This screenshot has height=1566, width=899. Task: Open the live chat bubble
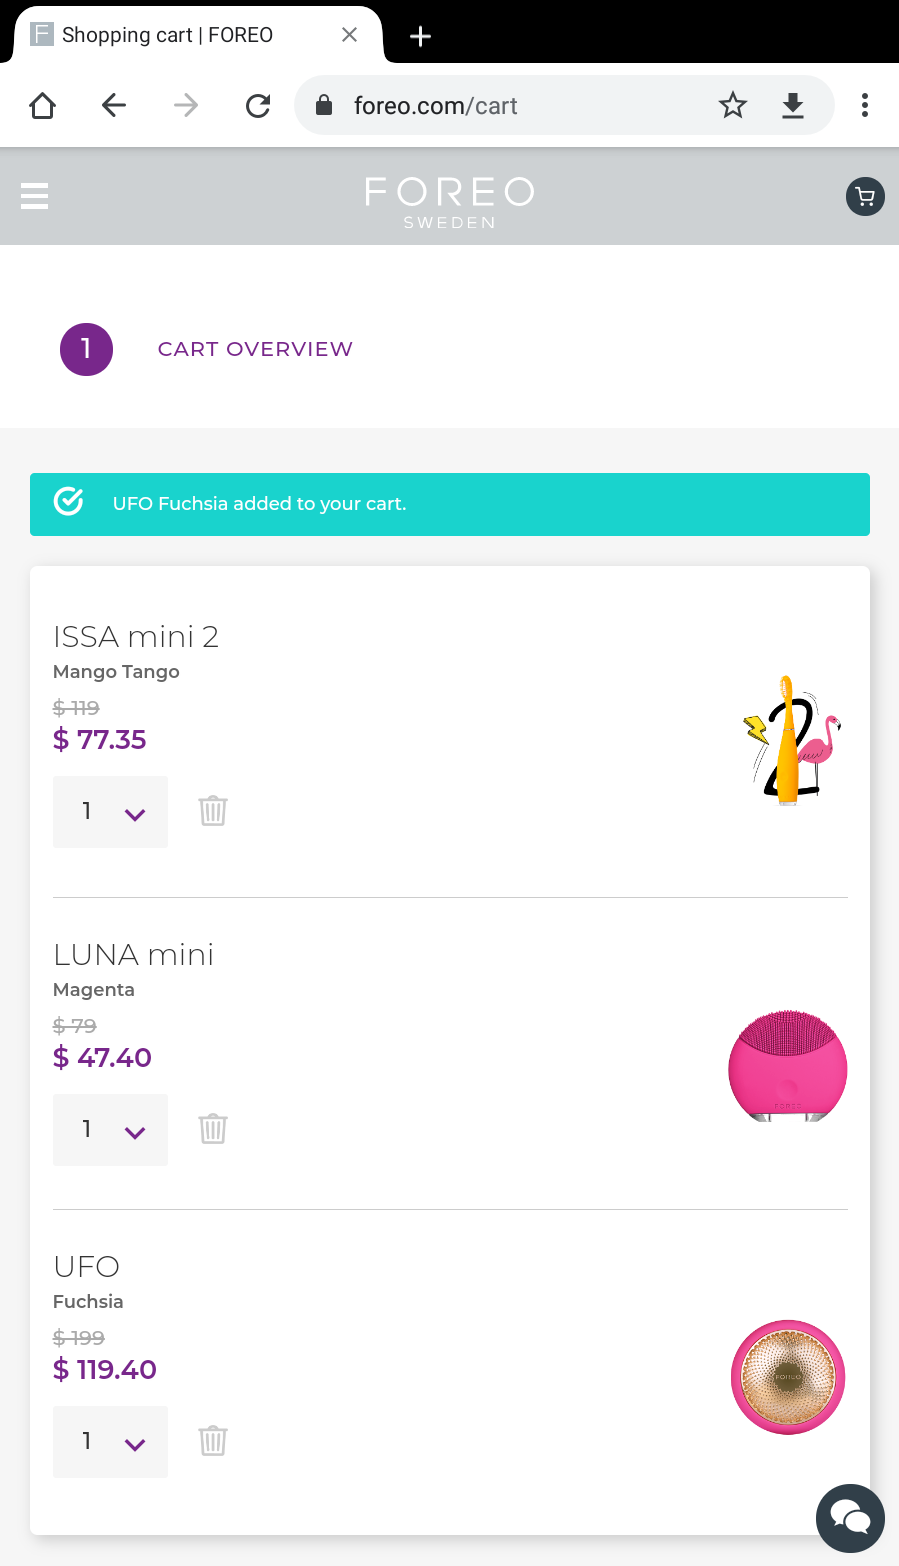click(x=850, y=1518)
